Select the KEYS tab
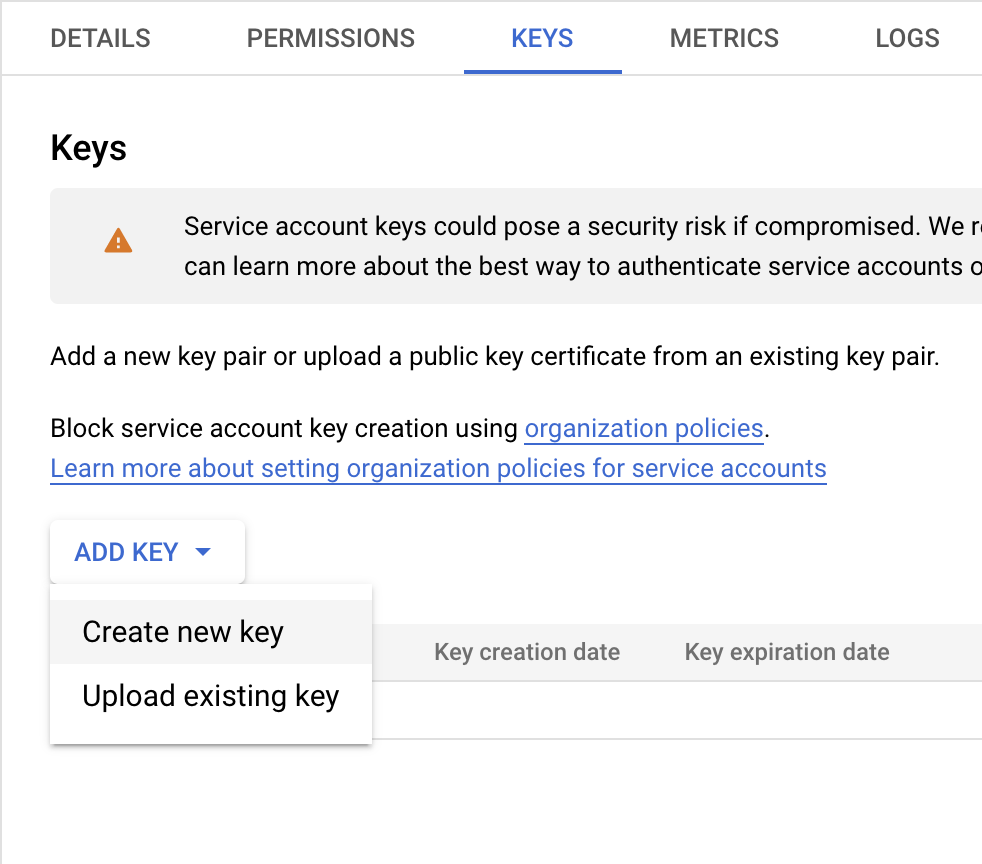 [x=542, y=38]
